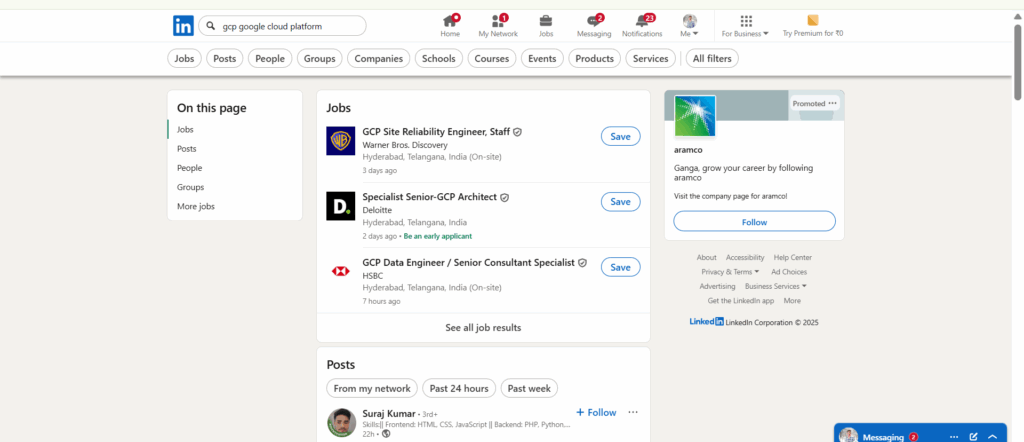
Task: Expand the Business Services dropdown
Action: click(x=804, y=286)
